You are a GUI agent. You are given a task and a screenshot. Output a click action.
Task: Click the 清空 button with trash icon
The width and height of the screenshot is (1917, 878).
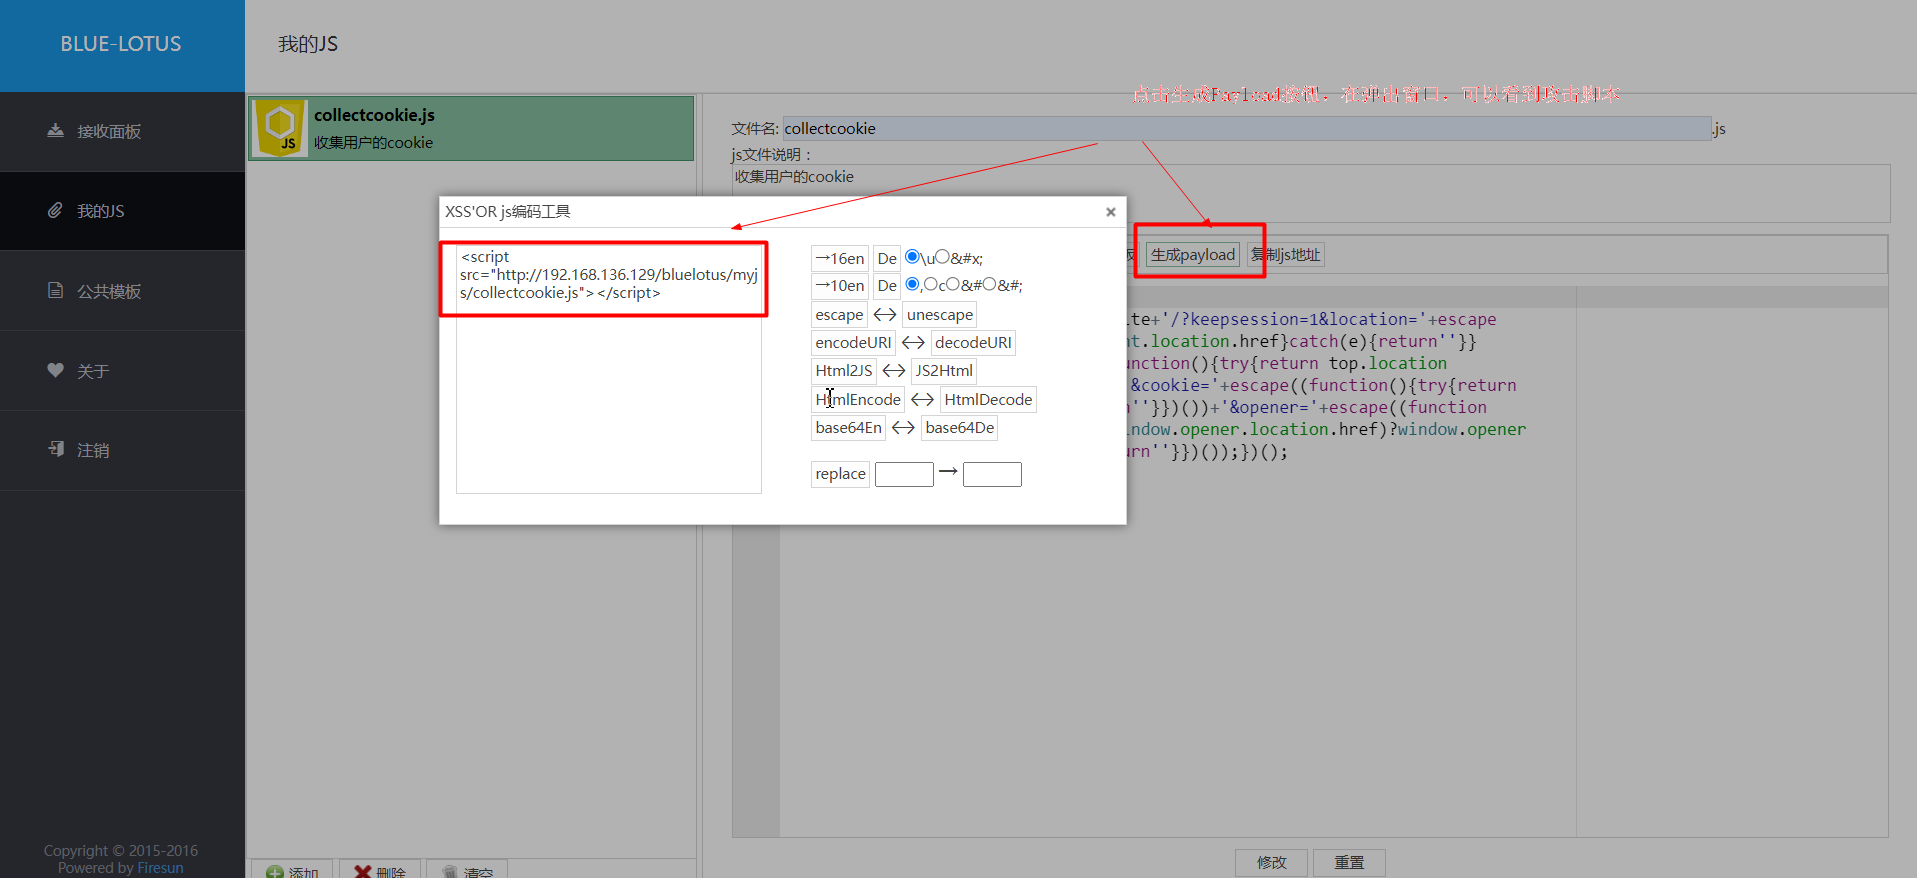(467, 871)
